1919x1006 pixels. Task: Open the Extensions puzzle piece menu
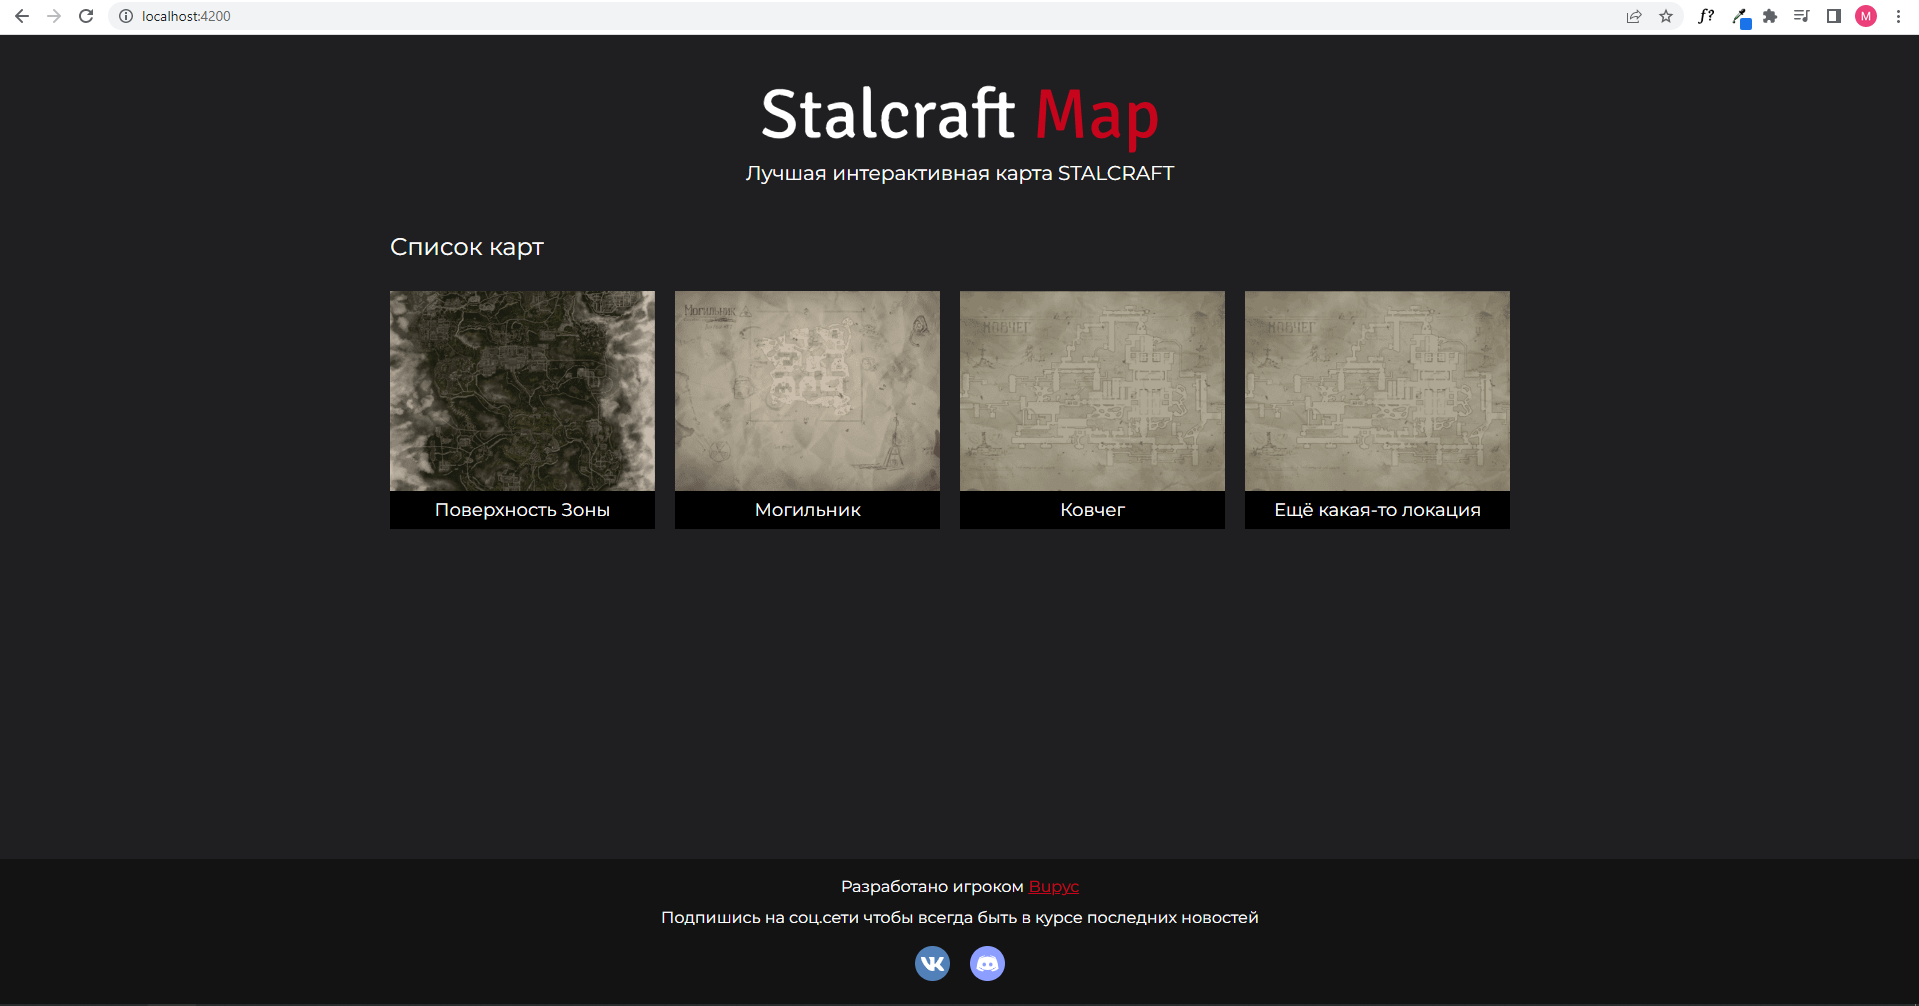(1770, 16)
